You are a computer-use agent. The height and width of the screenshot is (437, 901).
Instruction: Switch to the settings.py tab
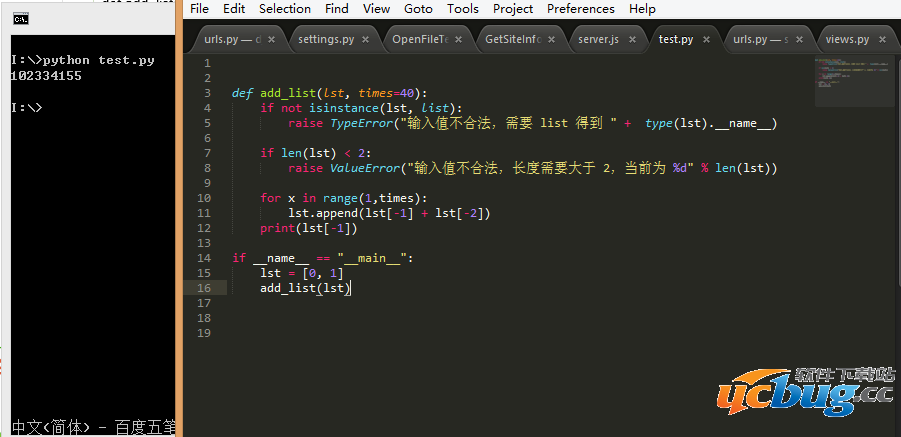click(x=325, y=40)
